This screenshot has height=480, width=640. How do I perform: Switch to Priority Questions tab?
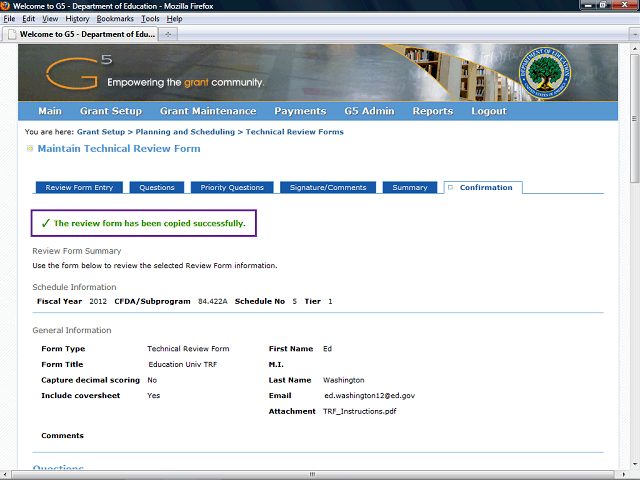tap(232, 187)
